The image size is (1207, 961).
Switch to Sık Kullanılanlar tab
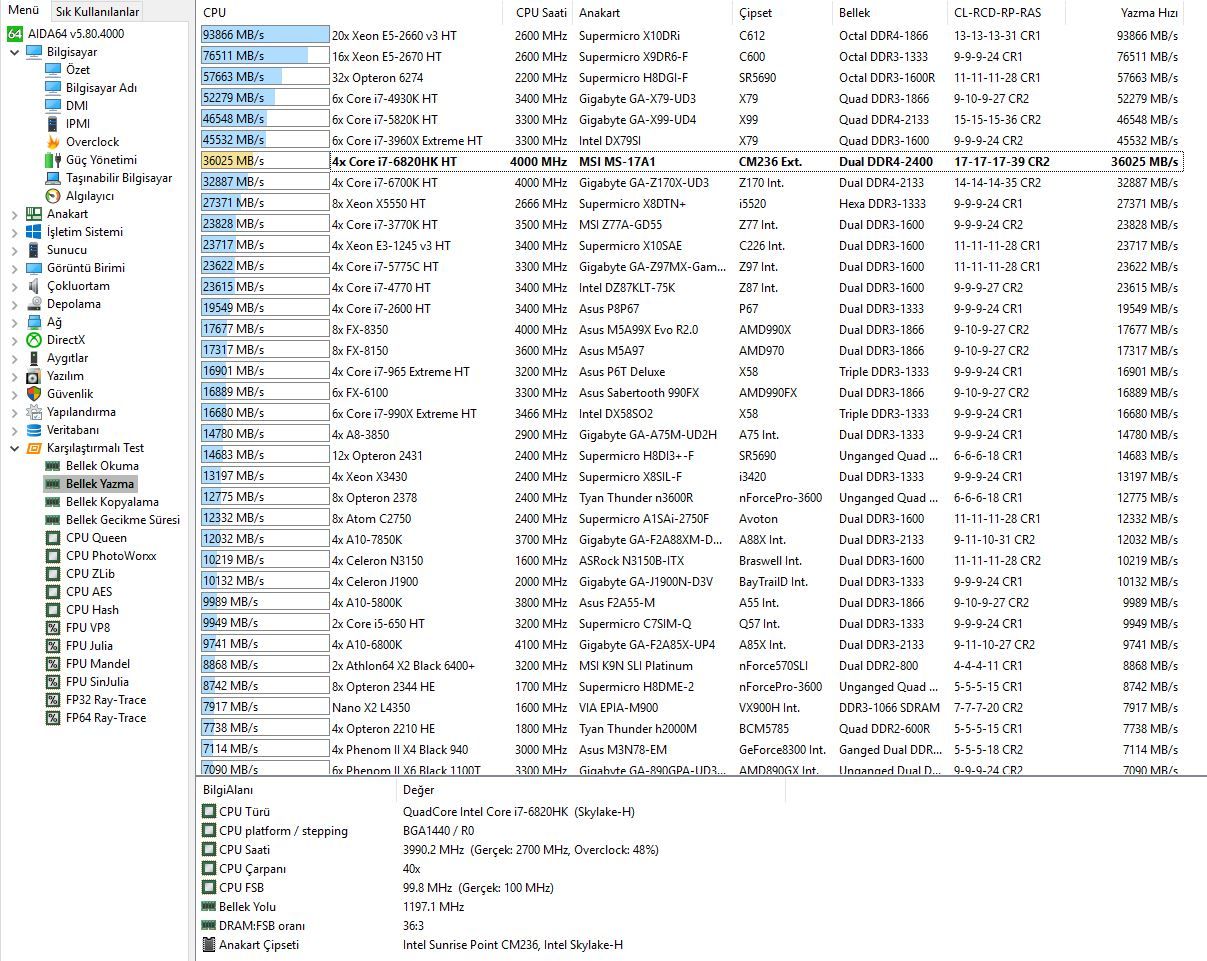point(97,12)
